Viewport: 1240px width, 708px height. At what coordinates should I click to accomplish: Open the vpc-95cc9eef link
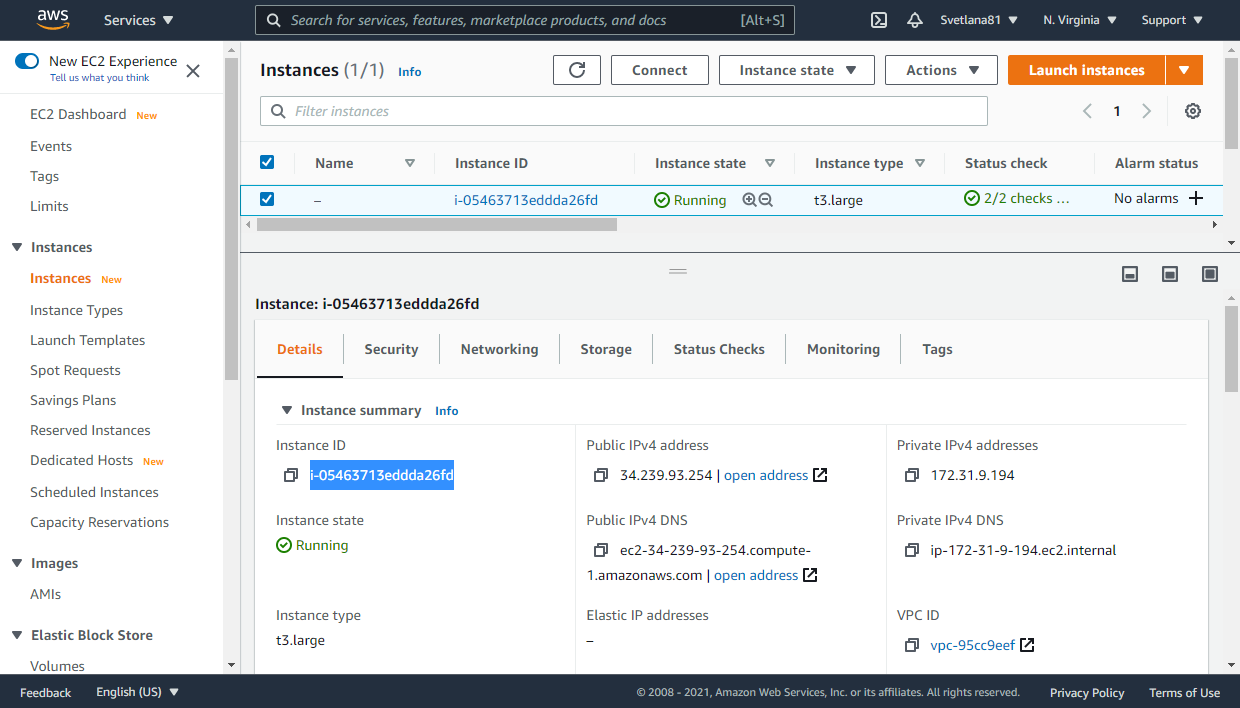coord(973,645)
